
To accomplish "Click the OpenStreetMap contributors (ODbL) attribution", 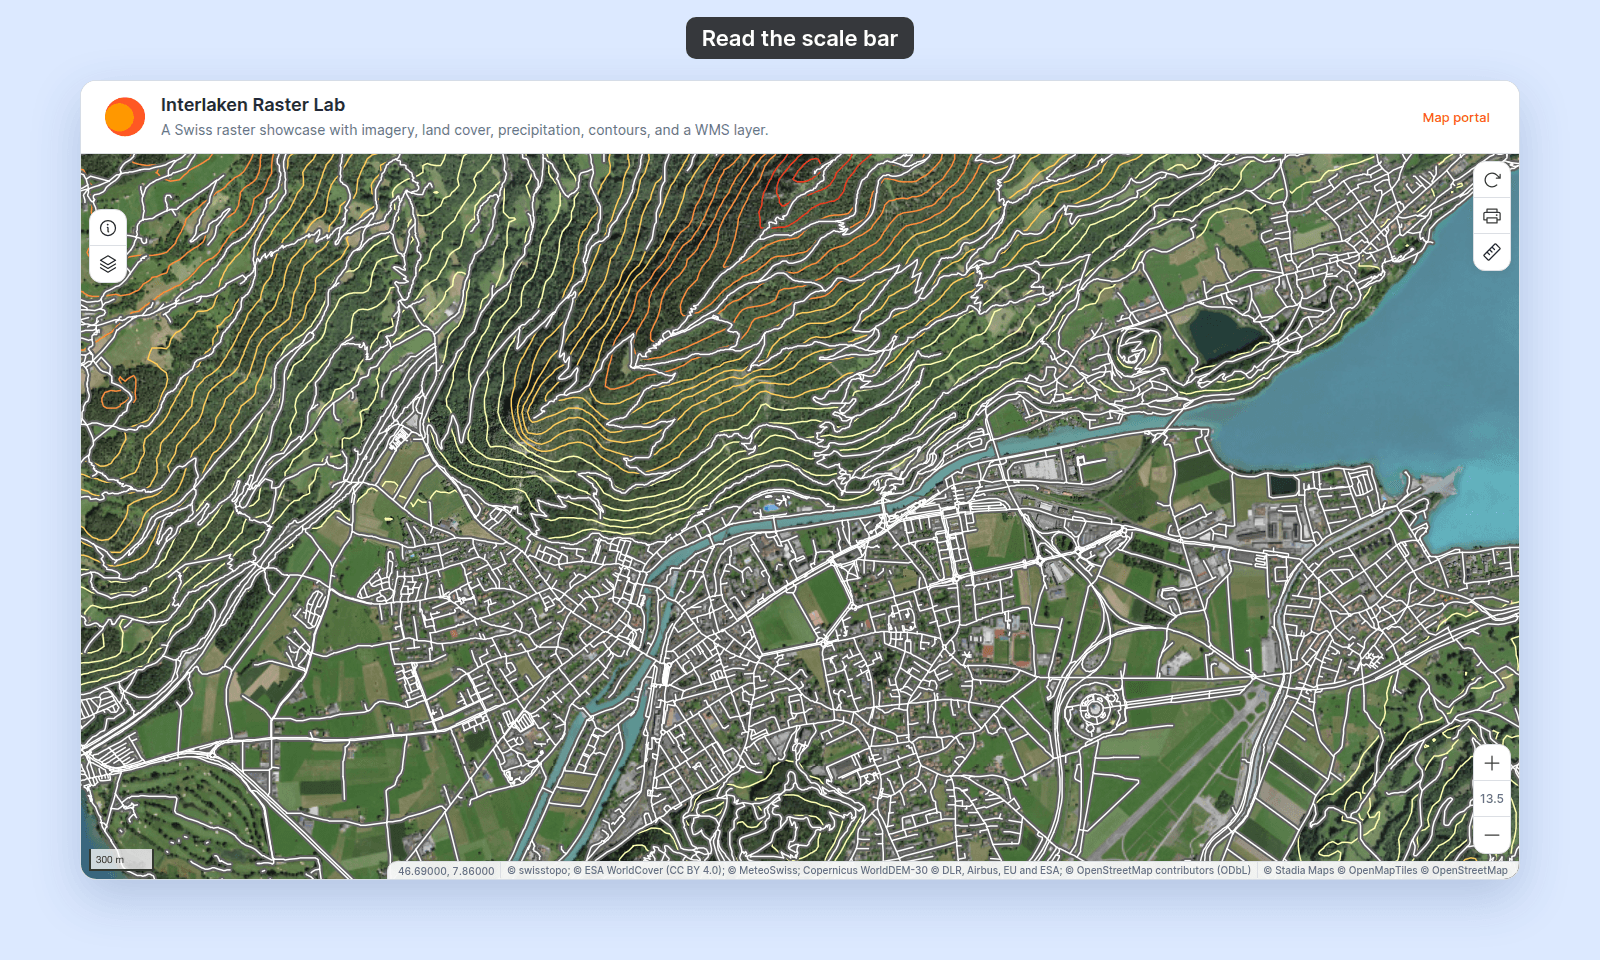I will [1158, 871].
